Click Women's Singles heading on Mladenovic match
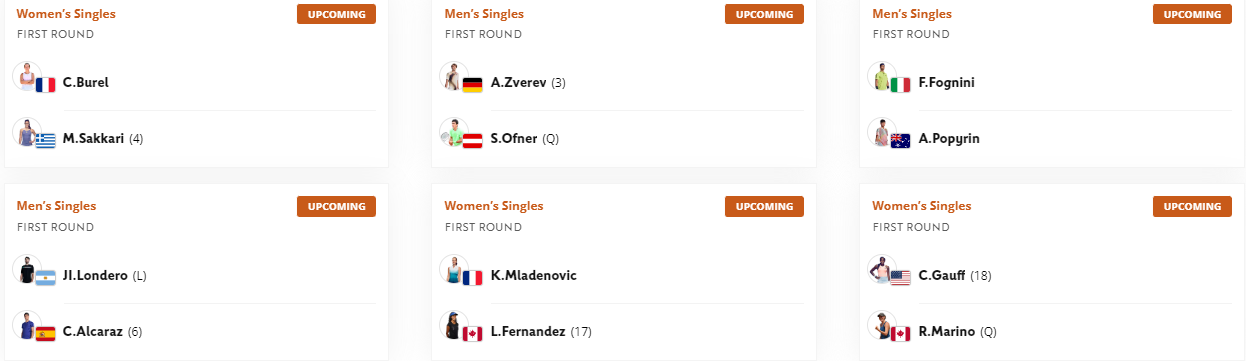This screenshot has height=361, width=1246. [494, 206]
